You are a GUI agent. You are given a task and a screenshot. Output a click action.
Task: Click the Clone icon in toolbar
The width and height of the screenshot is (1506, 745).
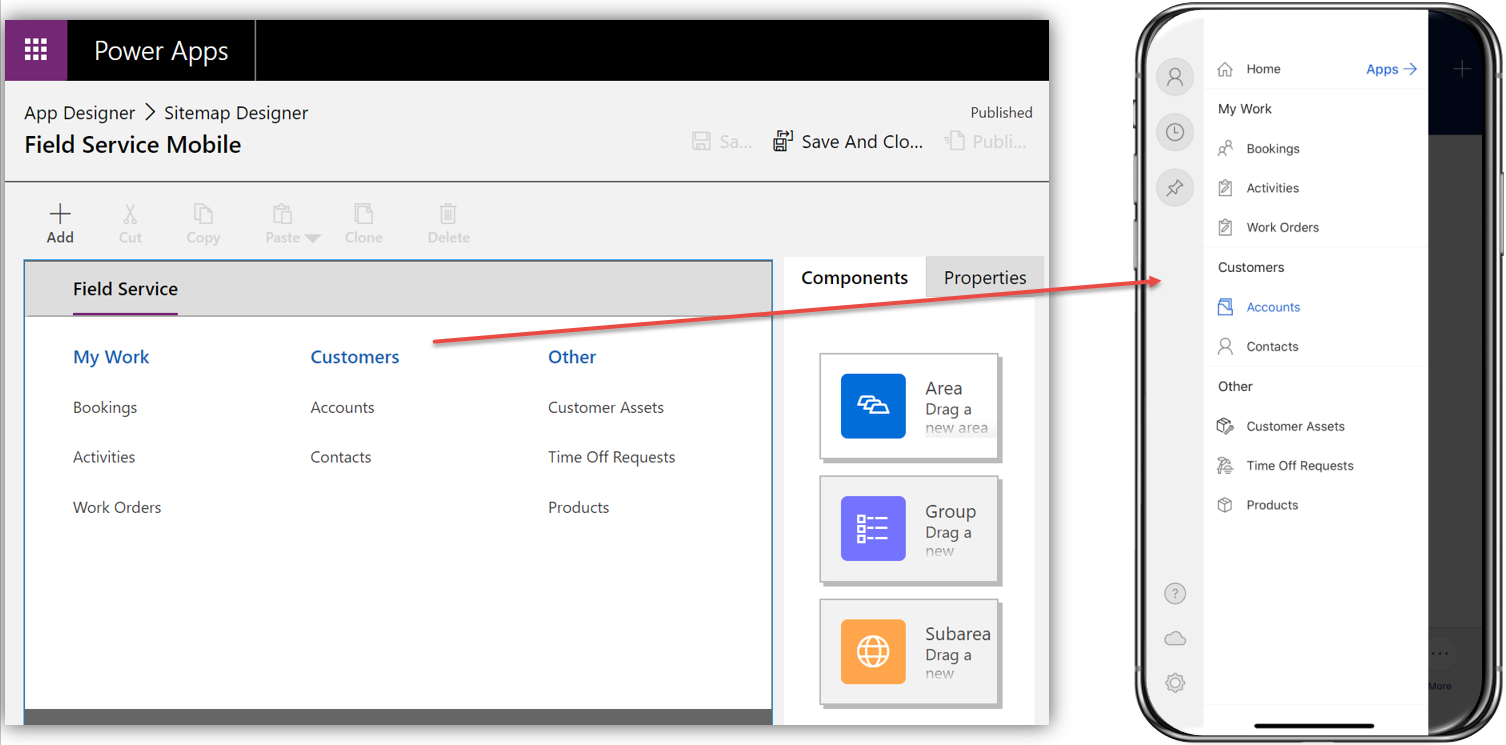pos(363,214)
